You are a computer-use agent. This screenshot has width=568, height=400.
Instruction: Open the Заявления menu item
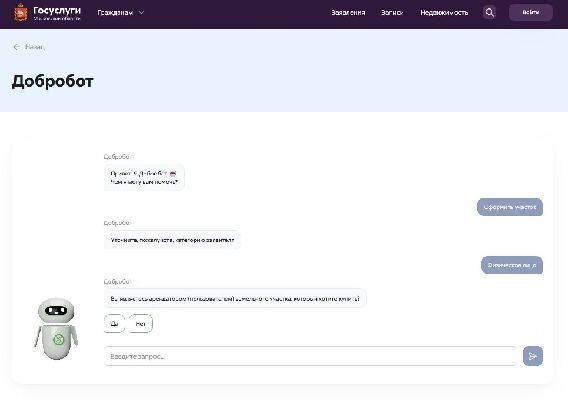coord(348,13)
